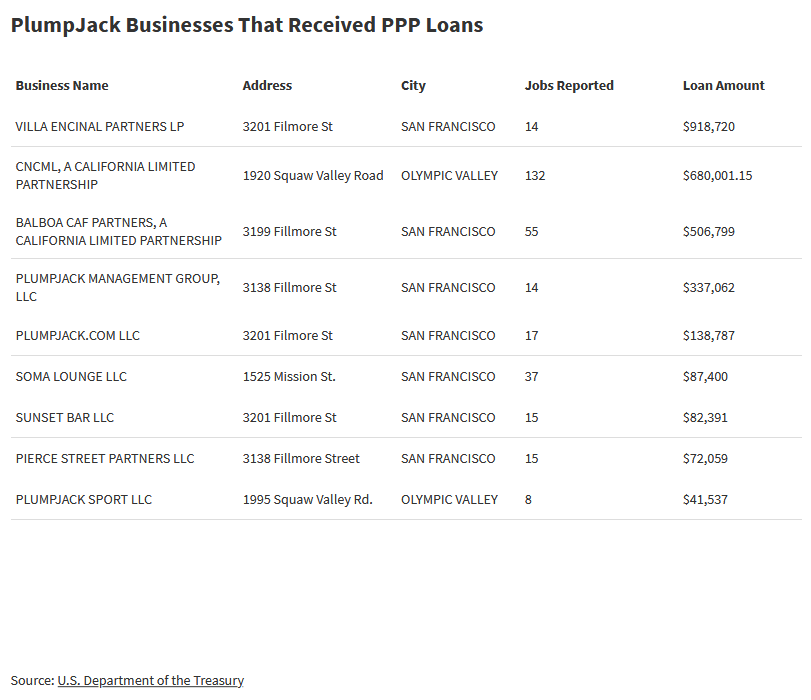The width and height of the screenshot is (811, 700).
Task: Click the City column header
Action: [x=413, y=86]
